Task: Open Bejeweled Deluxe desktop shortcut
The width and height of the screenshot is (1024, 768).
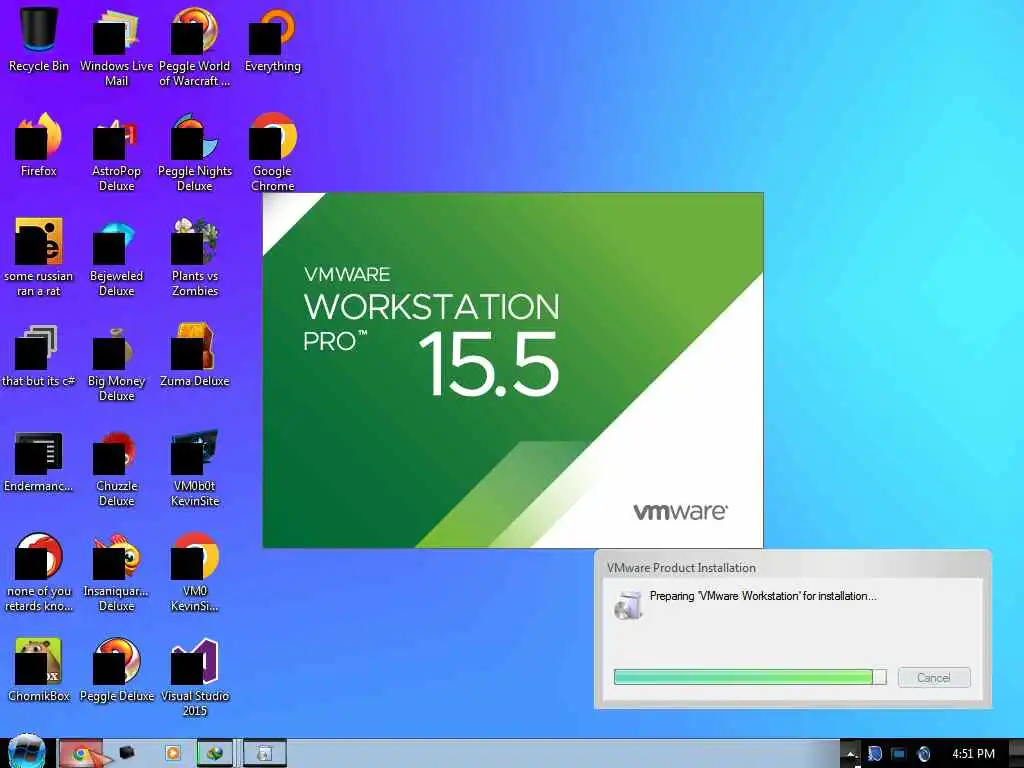Action: pyautogui.click(x=116, y=257)
